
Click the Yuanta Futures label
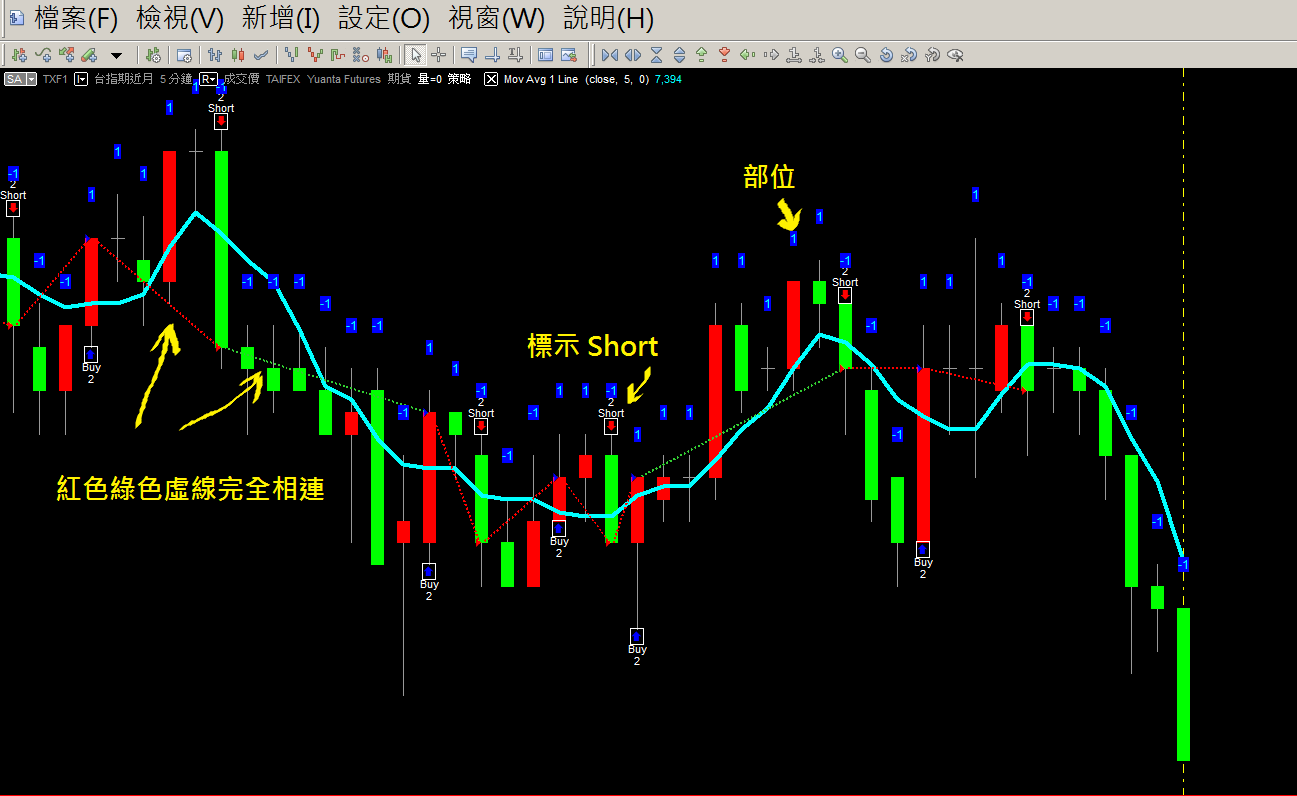coord(344,79)
